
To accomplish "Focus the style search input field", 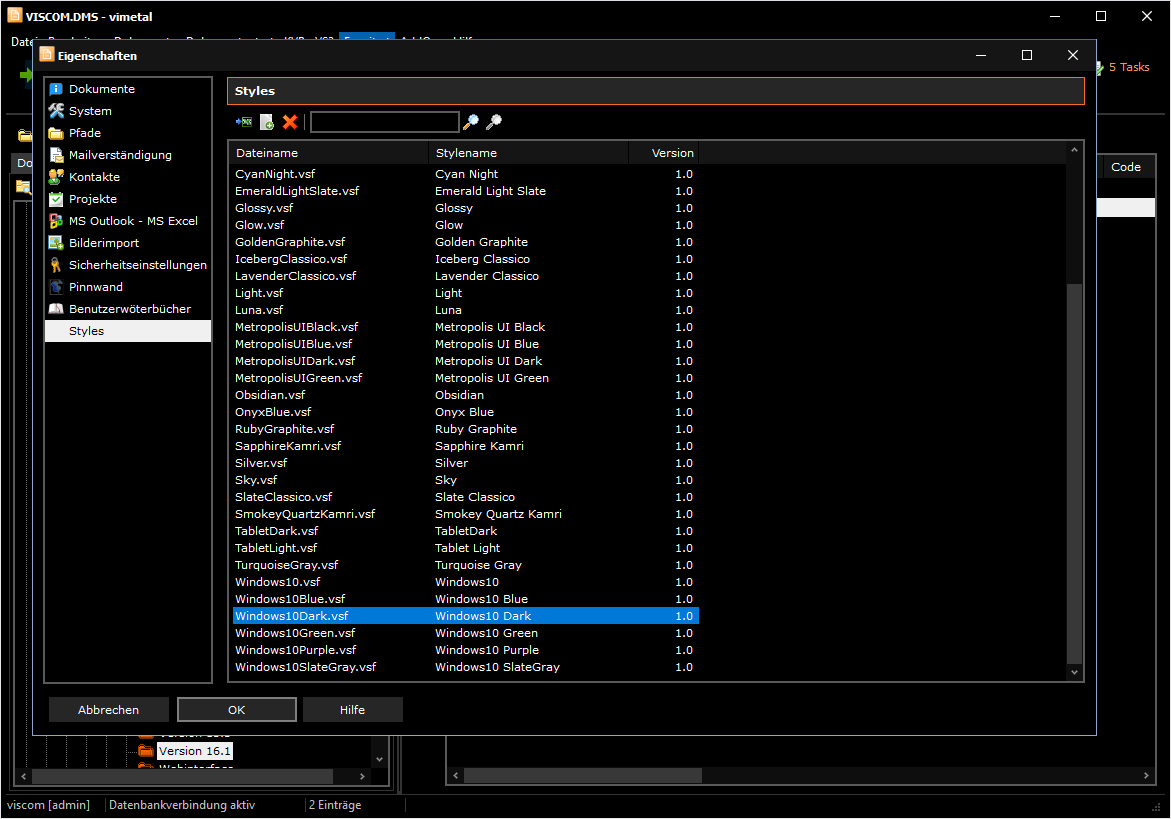I will tap(385, 122).
